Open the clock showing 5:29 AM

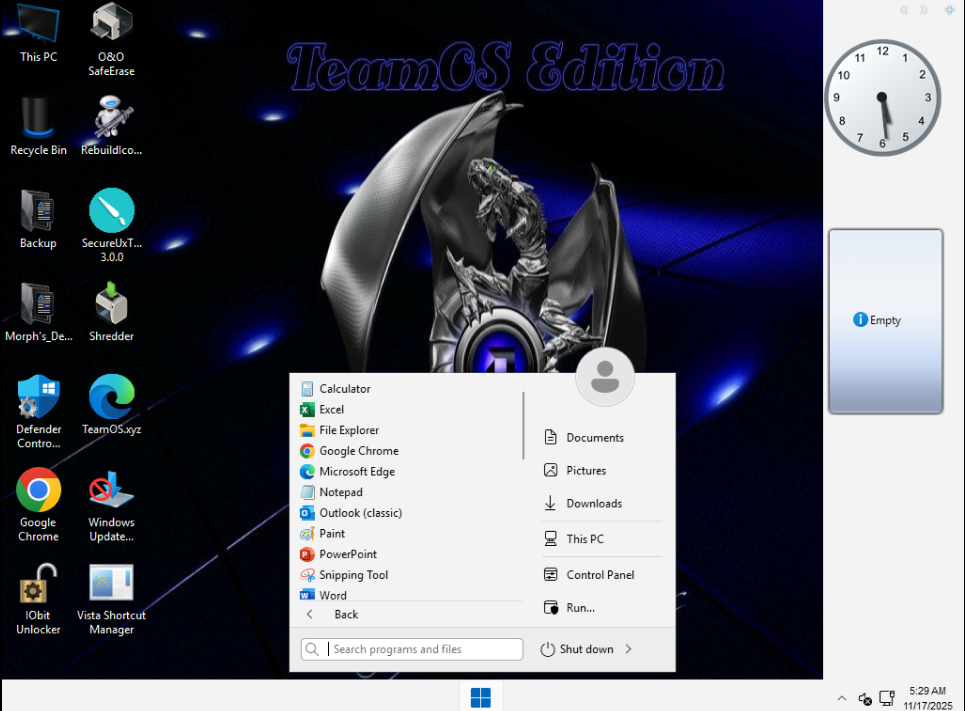(x=927, y=698)
